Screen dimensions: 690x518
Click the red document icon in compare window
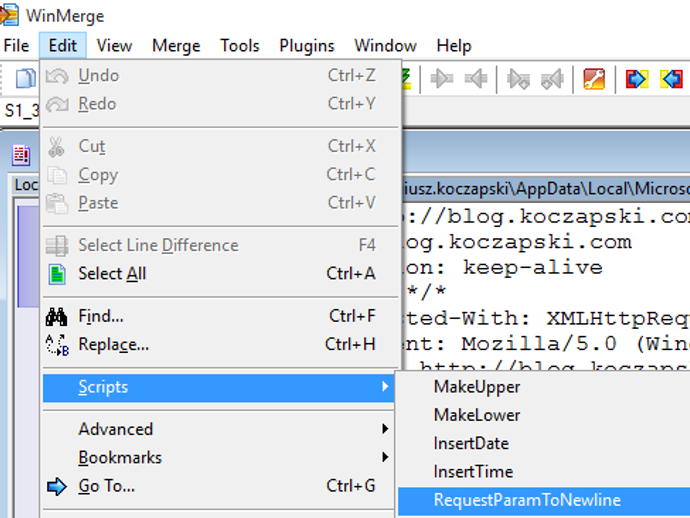coord(21,155)
